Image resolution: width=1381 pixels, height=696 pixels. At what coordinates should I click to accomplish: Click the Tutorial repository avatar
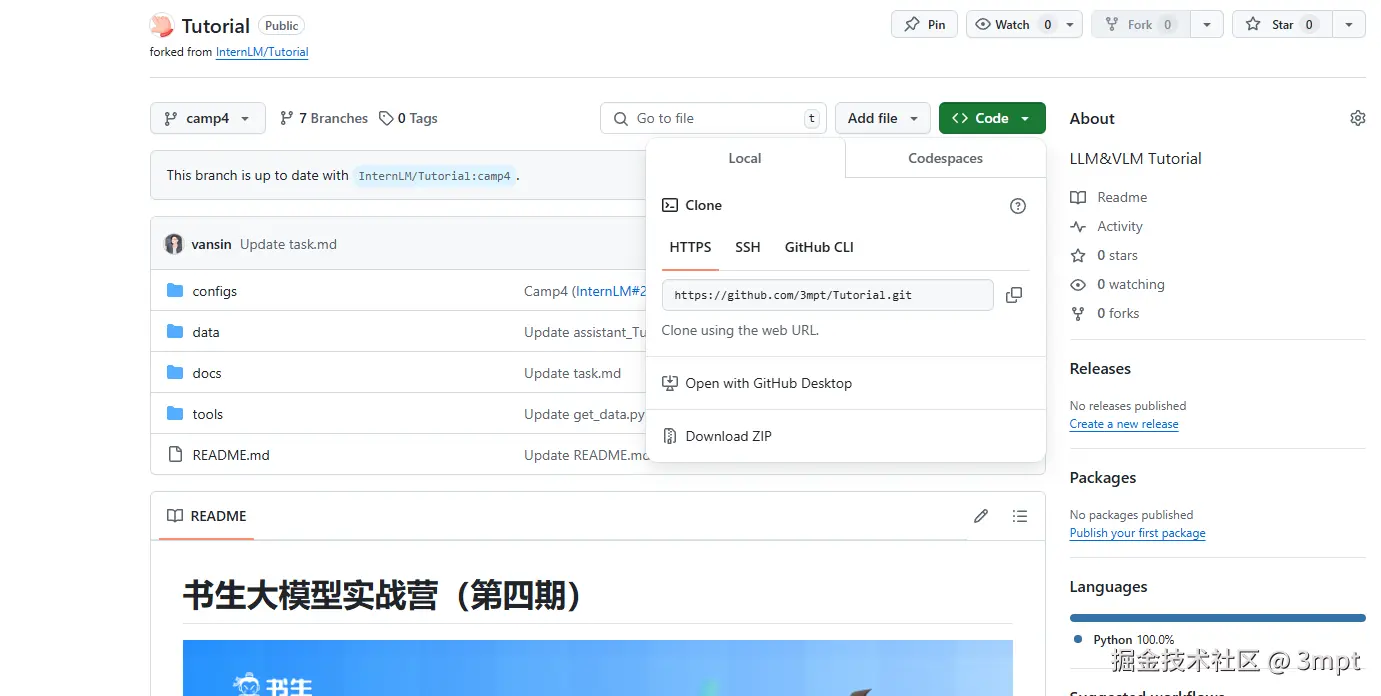(161, 25)
